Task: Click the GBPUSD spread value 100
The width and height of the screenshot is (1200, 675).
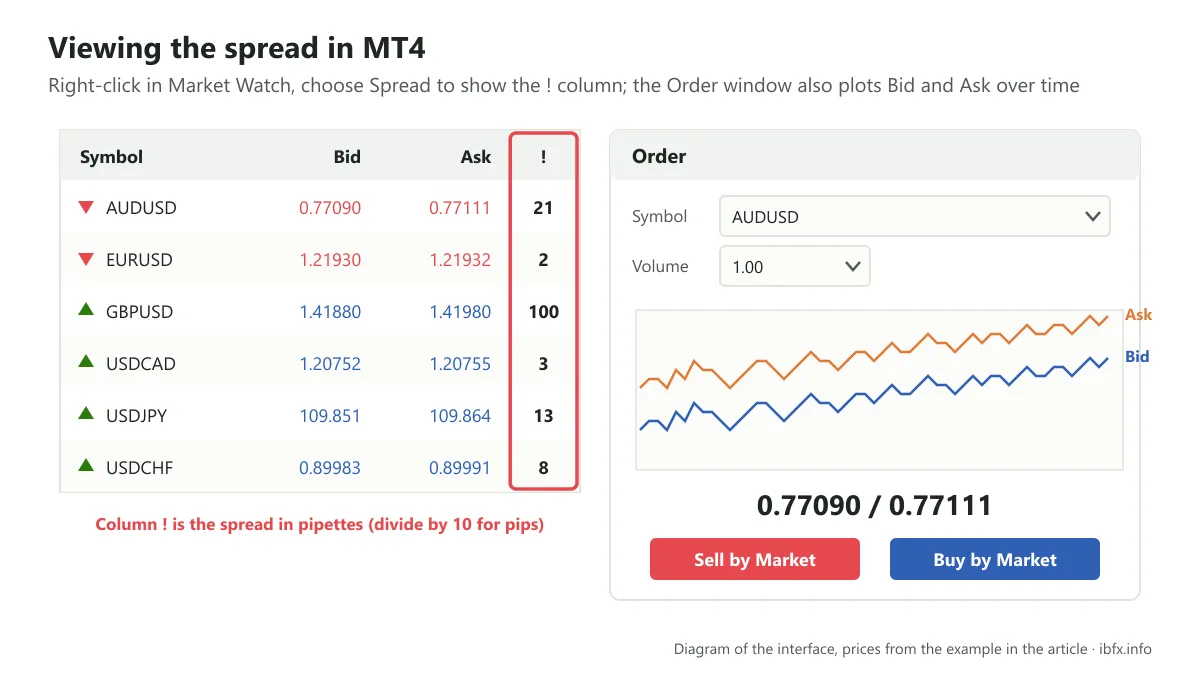Action: [x=543, y=312]
